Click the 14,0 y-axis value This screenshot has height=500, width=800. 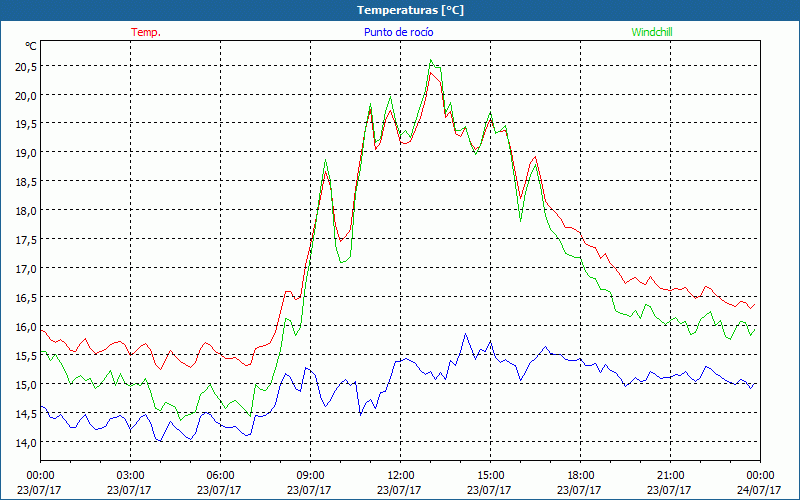pos(26,443)
